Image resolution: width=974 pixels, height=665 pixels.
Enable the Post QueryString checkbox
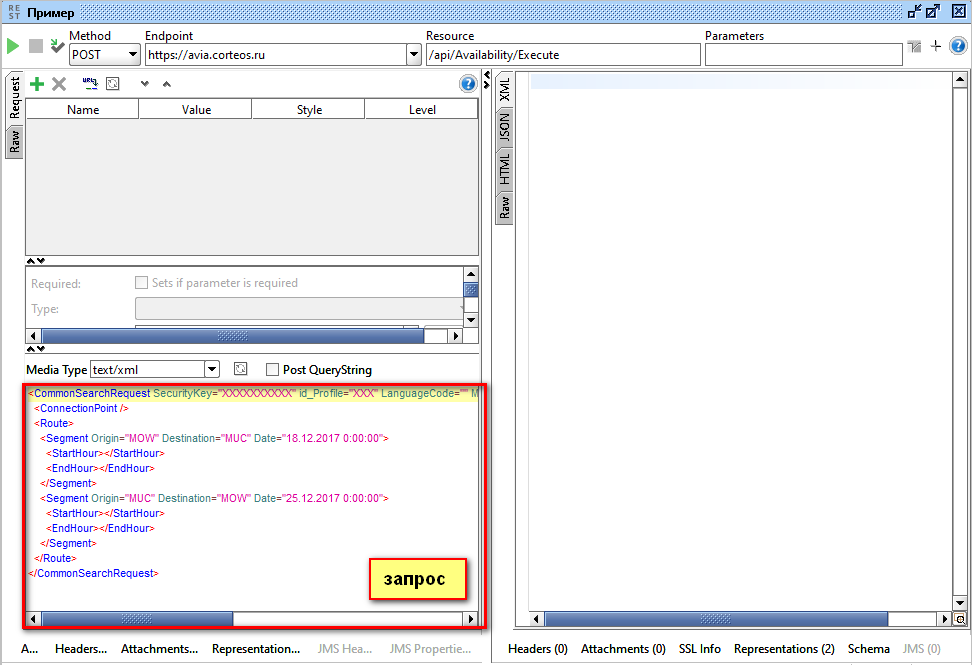(x=272, y=370)
